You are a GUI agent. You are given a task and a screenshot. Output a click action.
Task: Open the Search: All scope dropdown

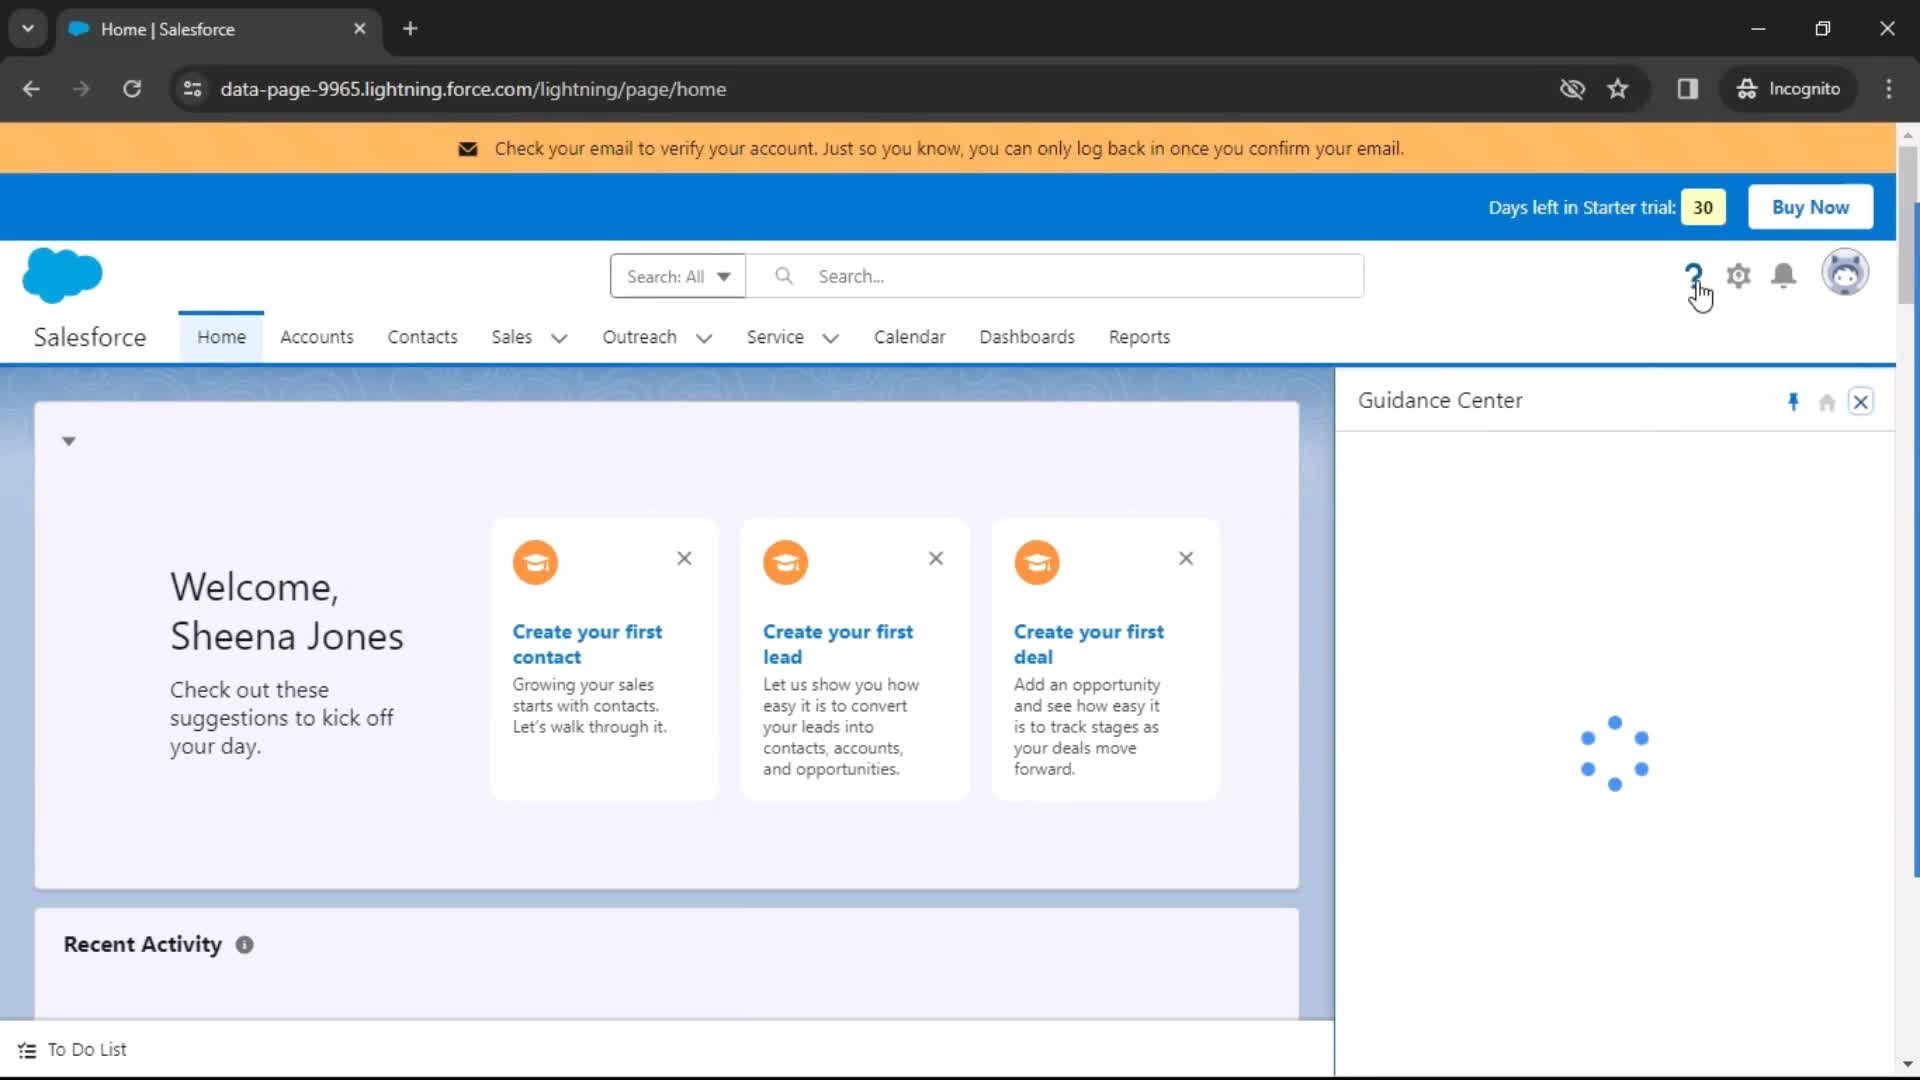pyautogui.click(x=678, y=276)
